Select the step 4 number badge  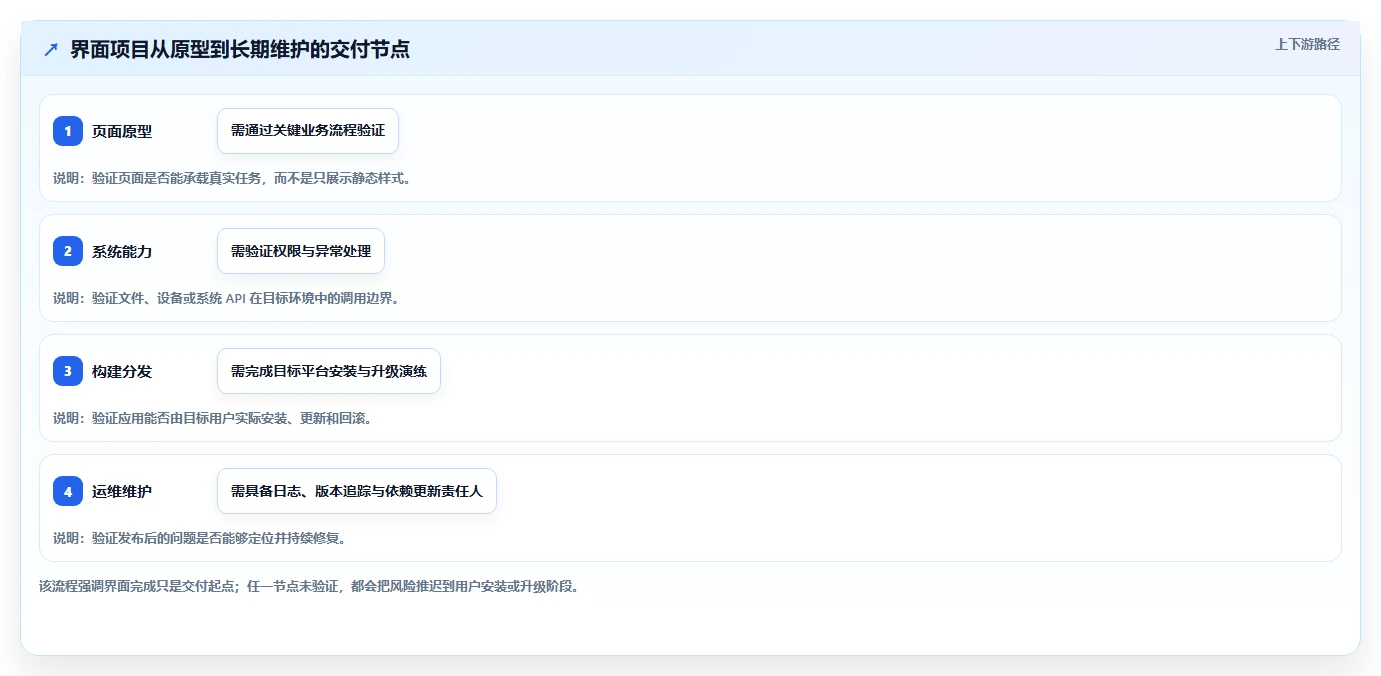coord(68,491)
